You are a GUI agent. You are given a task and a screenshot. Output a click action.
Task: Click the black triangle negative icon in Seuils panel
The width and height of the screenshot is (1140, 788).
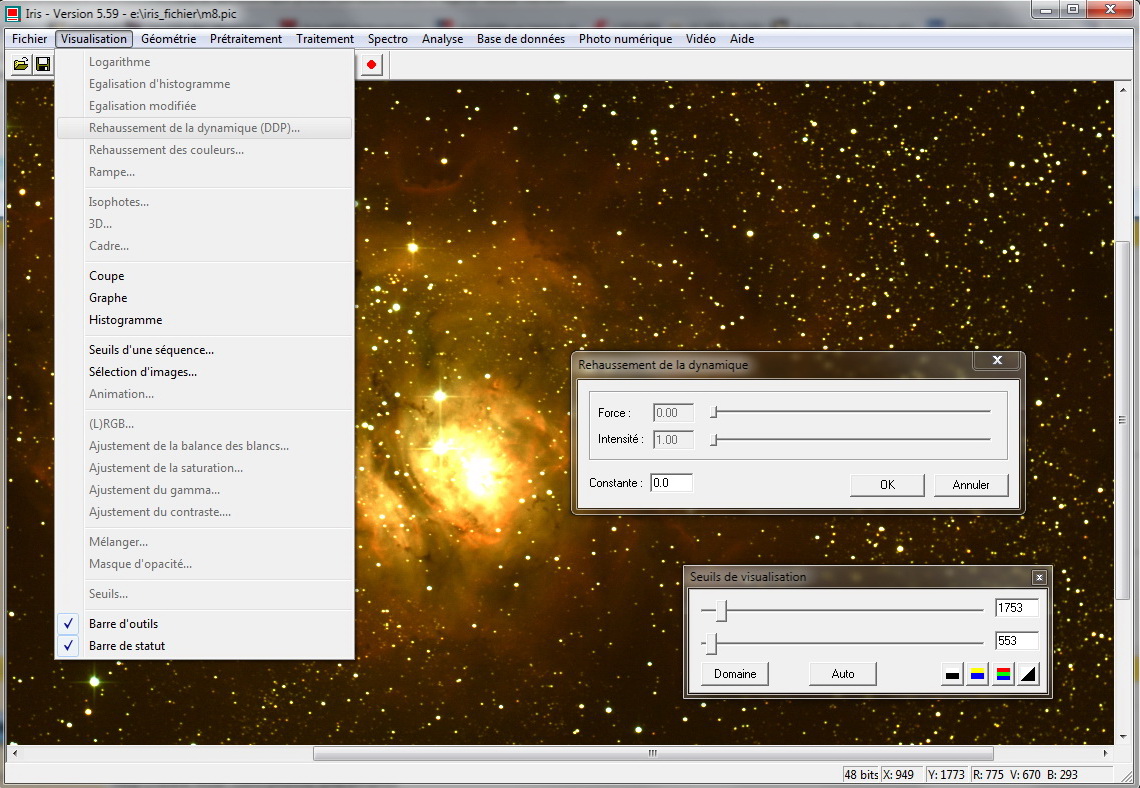click(x=1028, y=674)
